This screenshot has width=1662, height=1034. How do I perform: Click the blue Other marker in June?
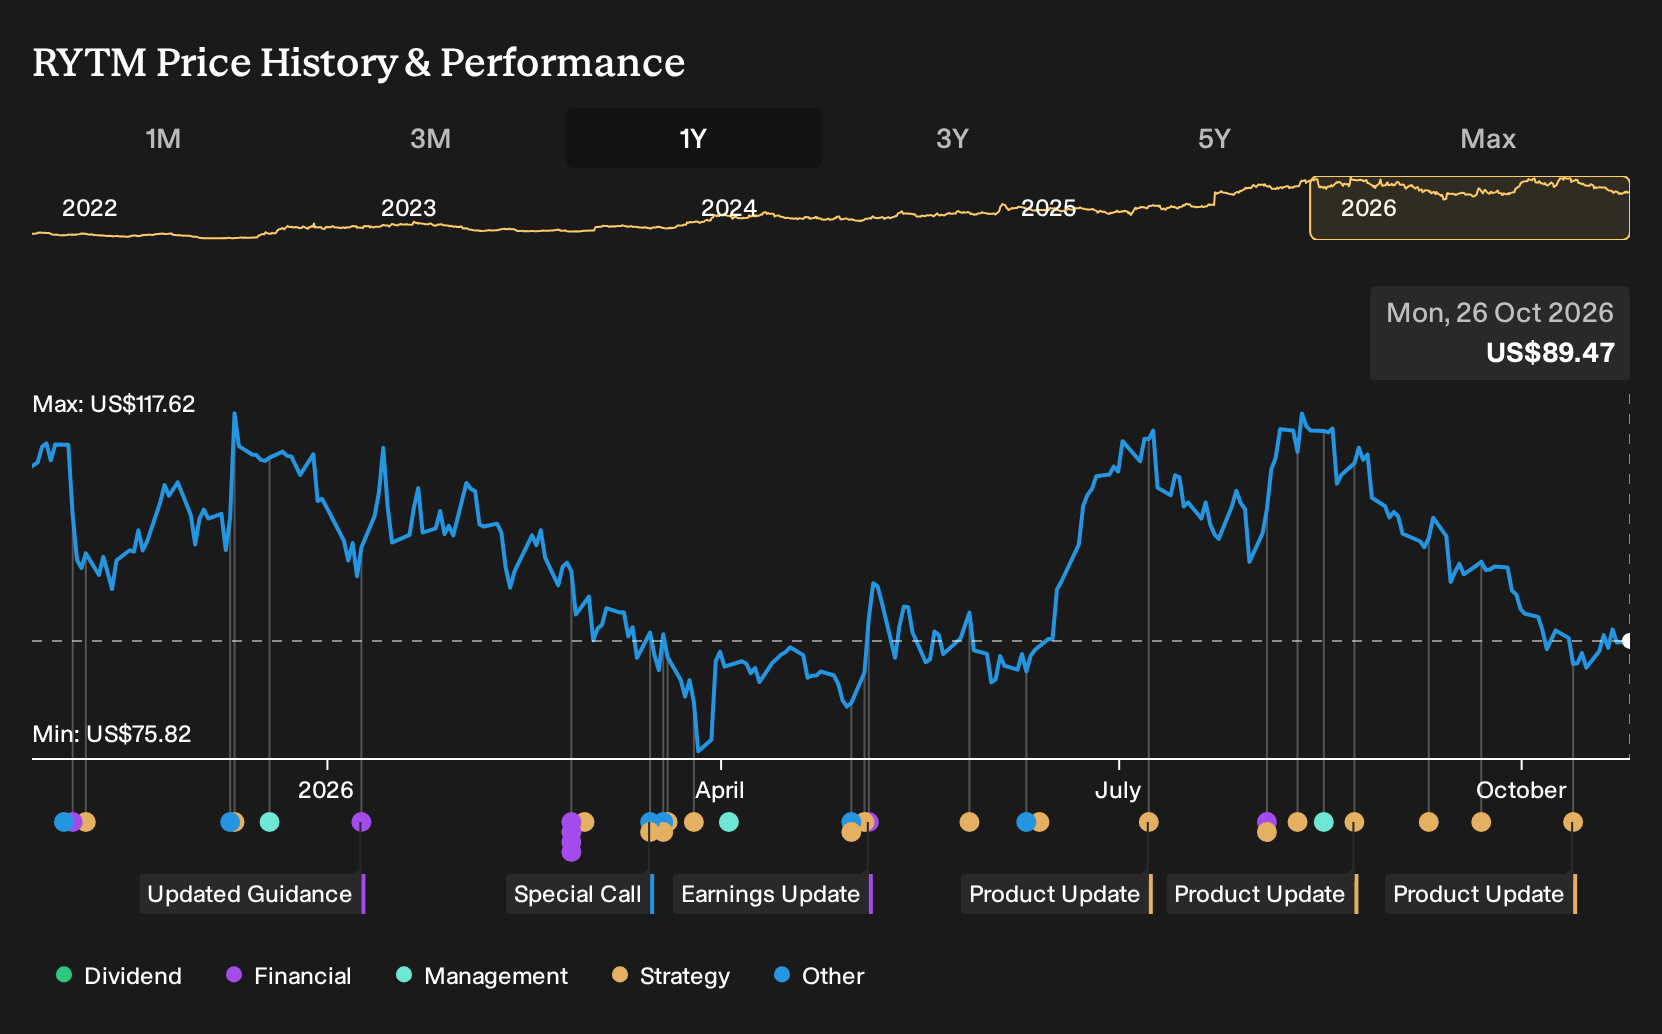(1026, 822)
